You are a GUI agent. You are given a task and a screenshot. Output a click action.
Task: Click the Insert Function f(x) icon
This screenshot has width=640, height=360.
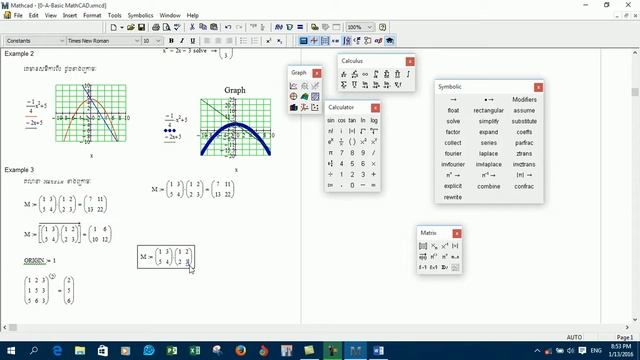279,27
